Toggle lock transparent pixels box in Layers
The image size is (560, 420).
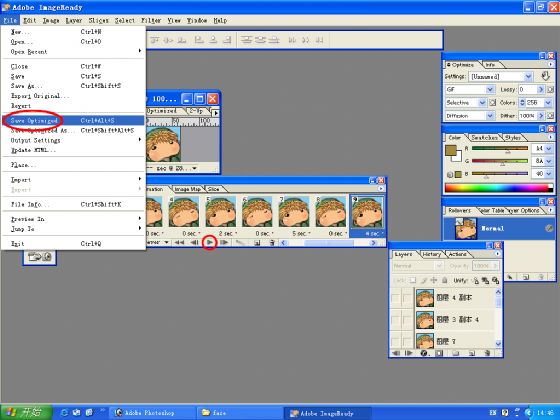pos(413,281)
